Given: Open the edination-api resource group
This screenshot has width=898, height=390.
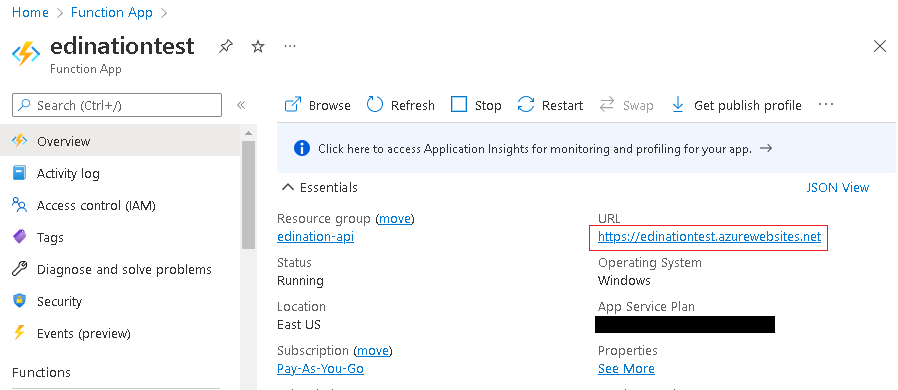Looking at the screenshot, I should pyautogui.click(x=316, y=237).
